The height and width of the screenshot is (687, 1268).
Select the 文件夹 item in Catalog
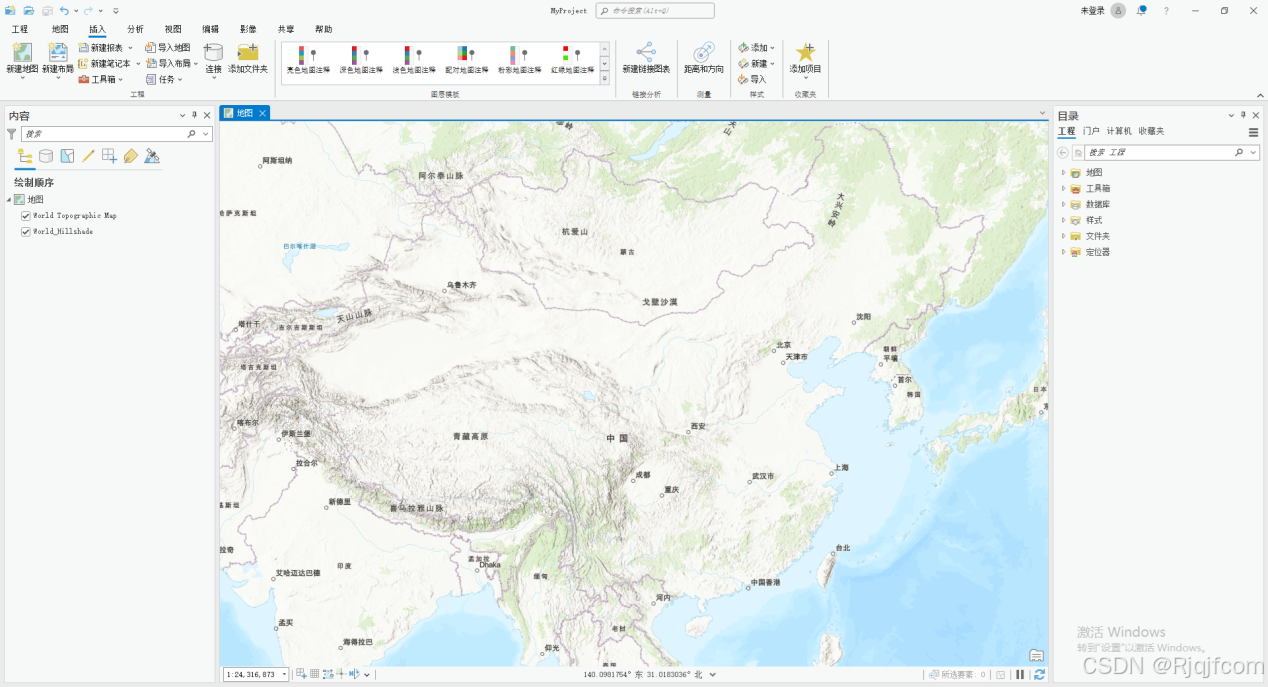tap(1097, 236)
